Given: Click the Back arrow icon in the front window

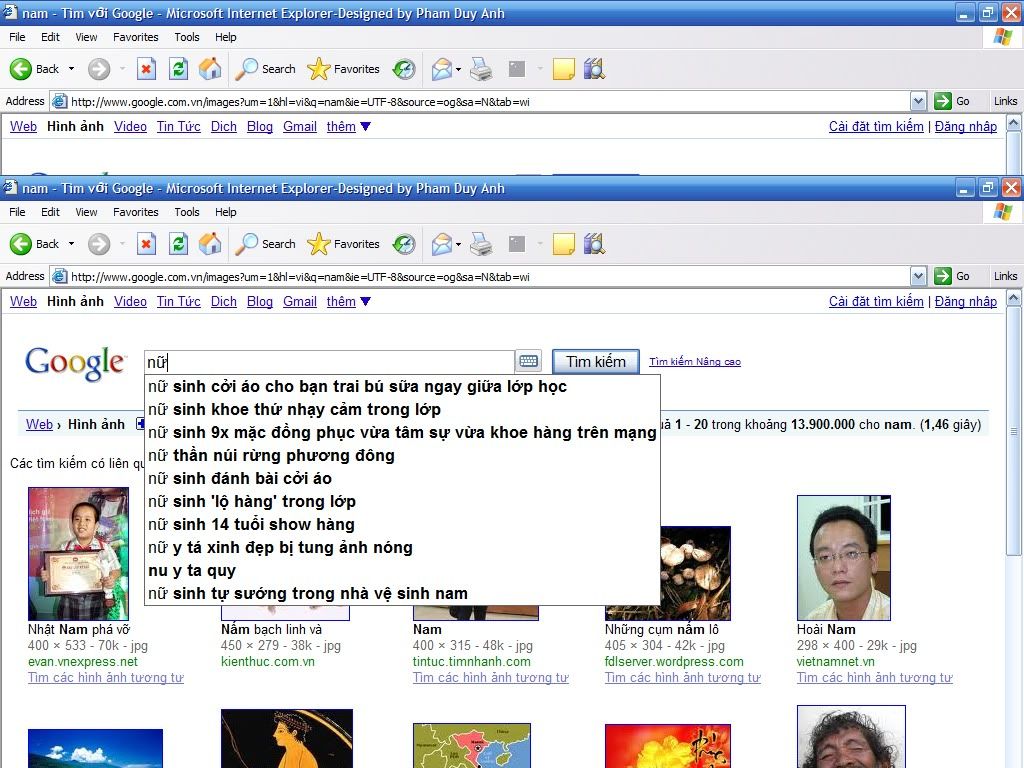Looking at the screenshot, I should (20, 244).
